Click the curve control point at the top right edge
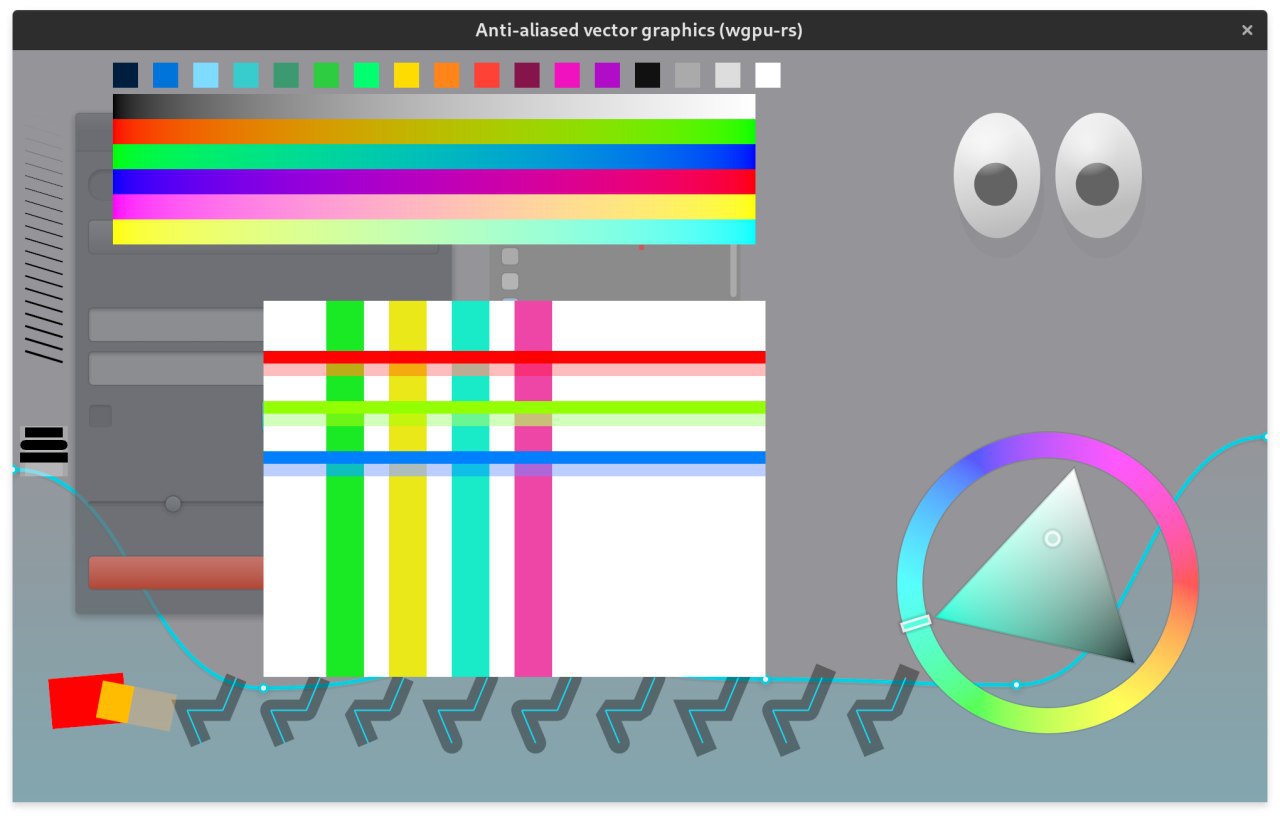 (1266, 436)
